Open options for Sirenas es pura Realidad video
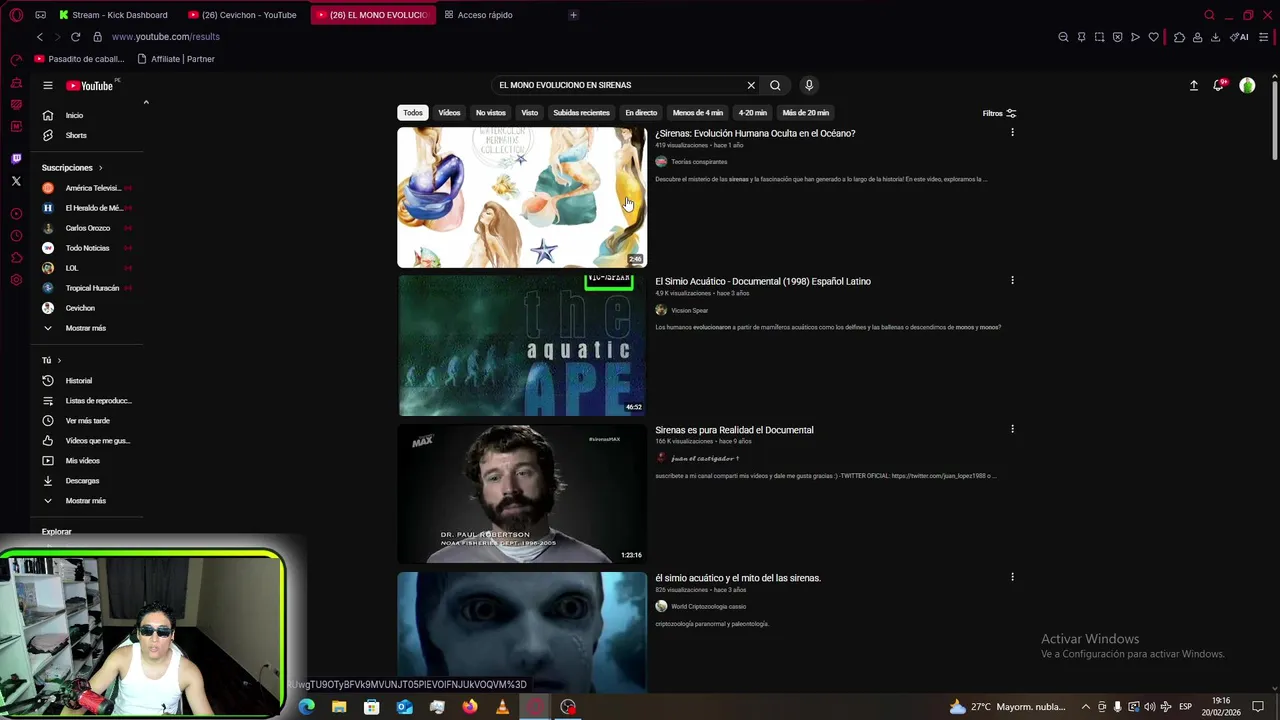This screenshot has height=720, width=1280. (1012, 428)
